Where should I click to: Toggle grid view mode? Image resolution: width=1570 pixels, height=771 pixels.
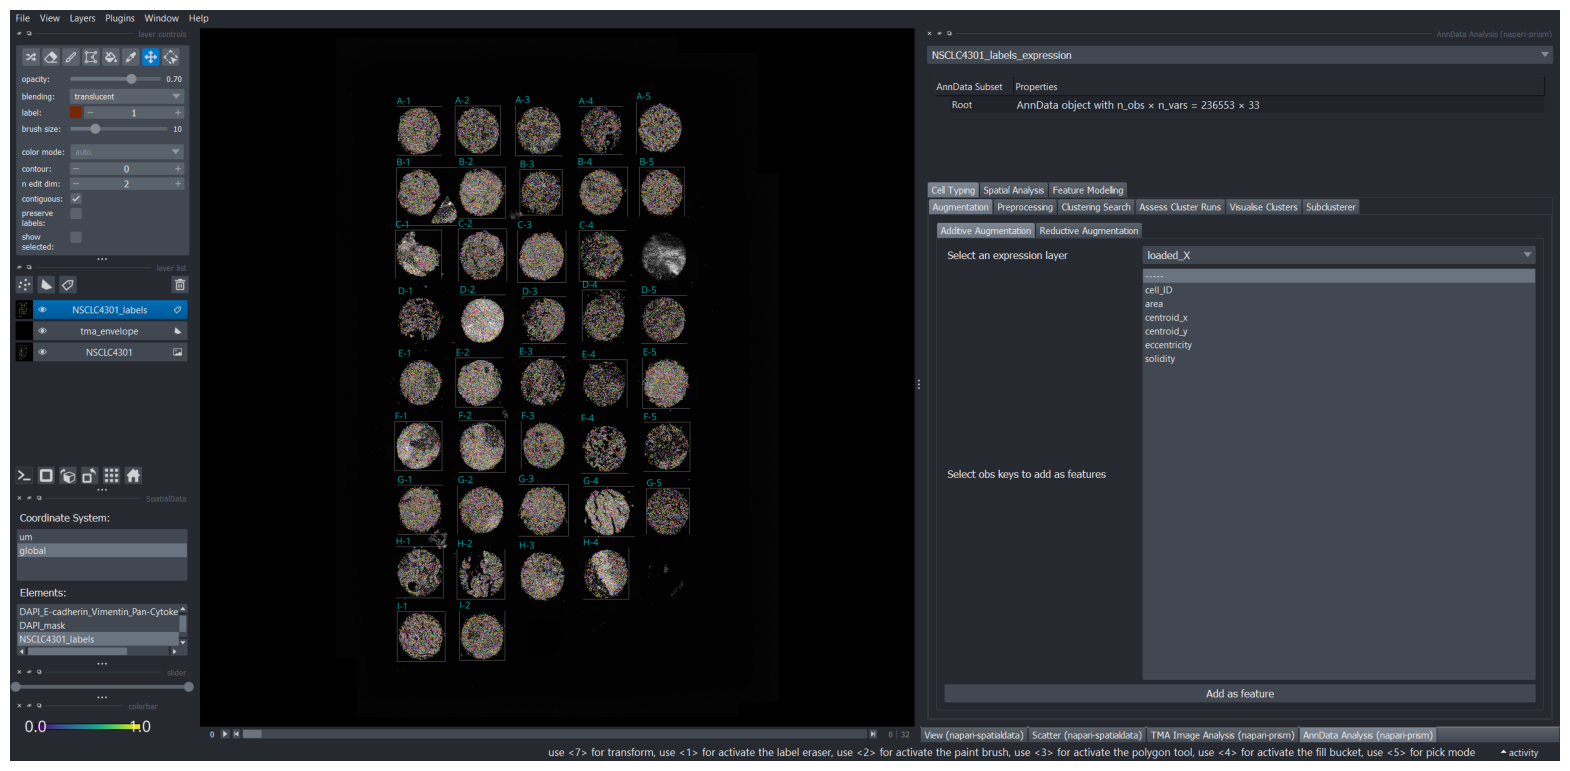(x=111, y=476)
